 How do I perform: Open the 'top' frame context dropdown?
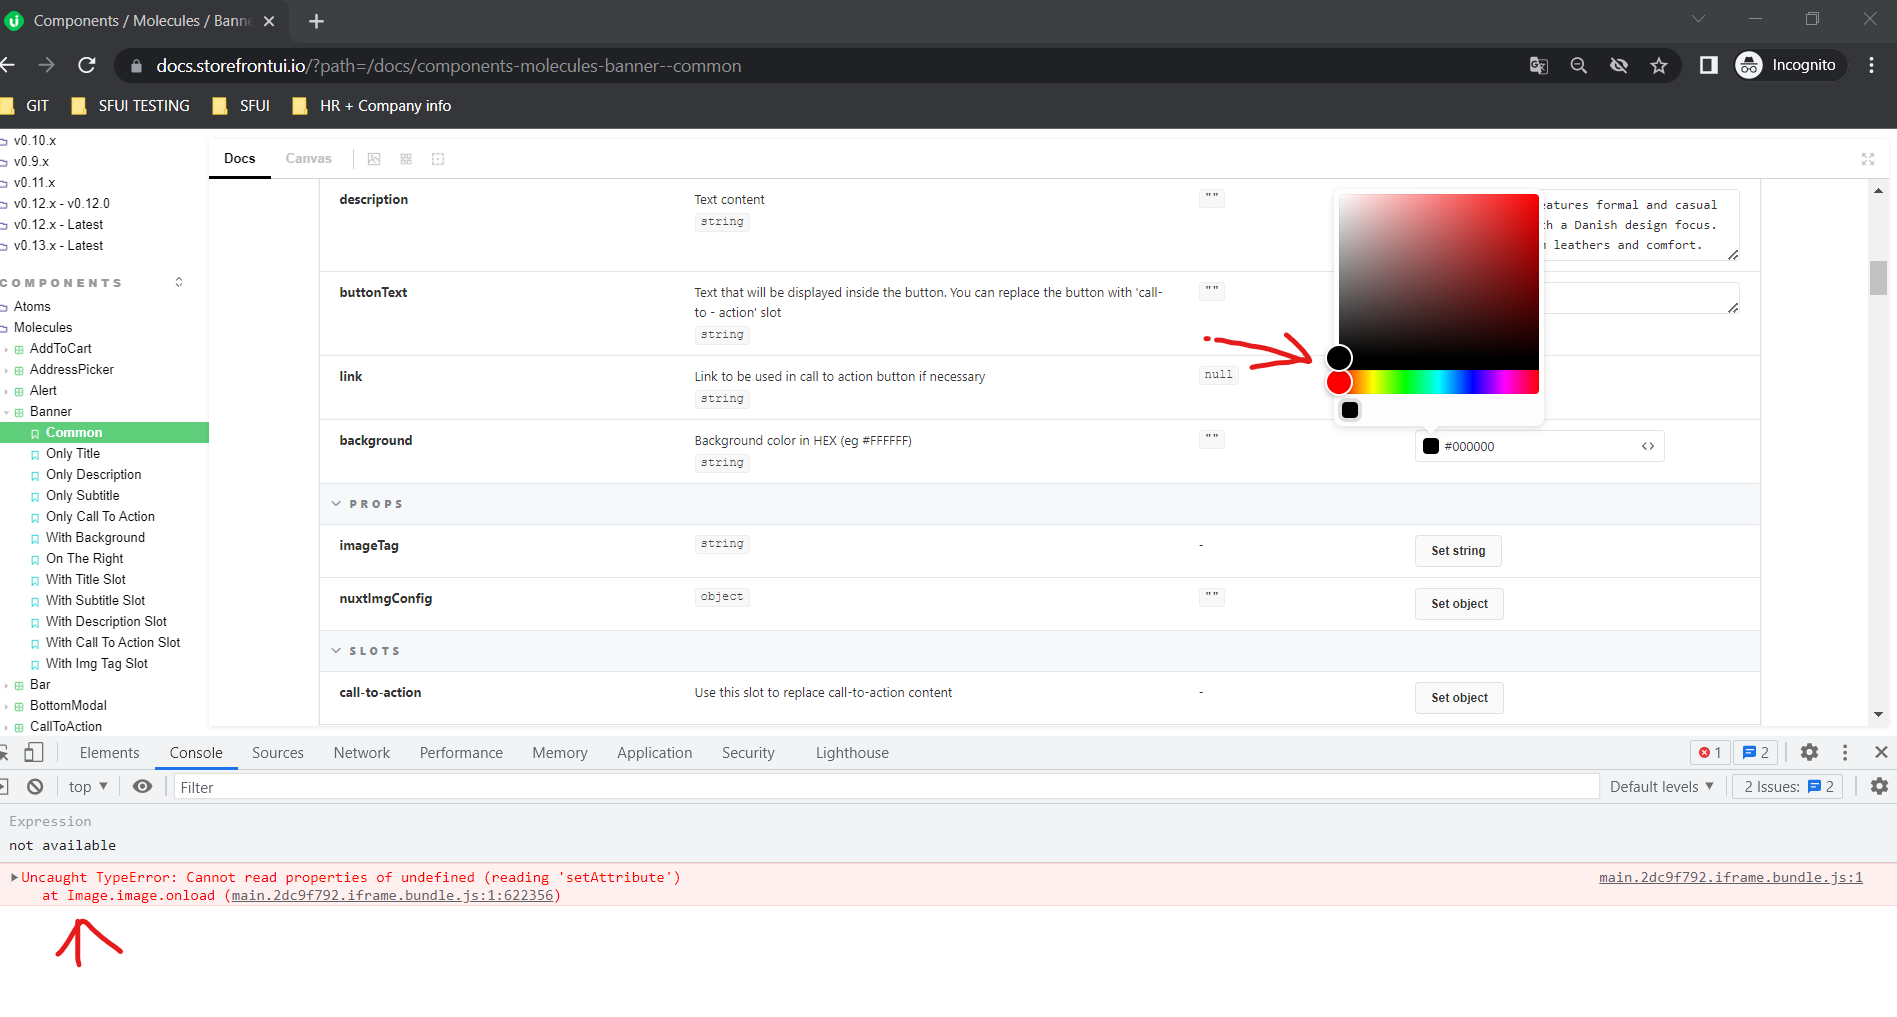[x=86, y=786]
